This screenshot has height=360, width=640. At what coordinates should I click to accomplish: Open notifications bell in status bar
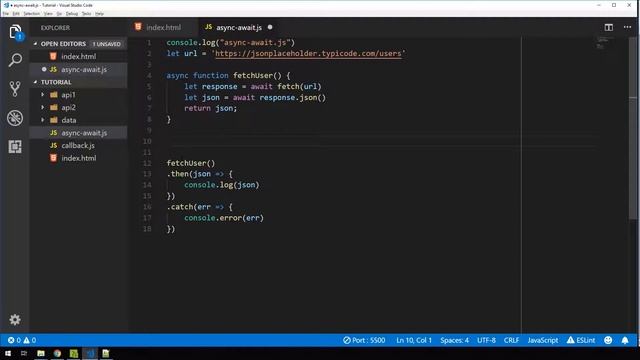pos(625,340)
